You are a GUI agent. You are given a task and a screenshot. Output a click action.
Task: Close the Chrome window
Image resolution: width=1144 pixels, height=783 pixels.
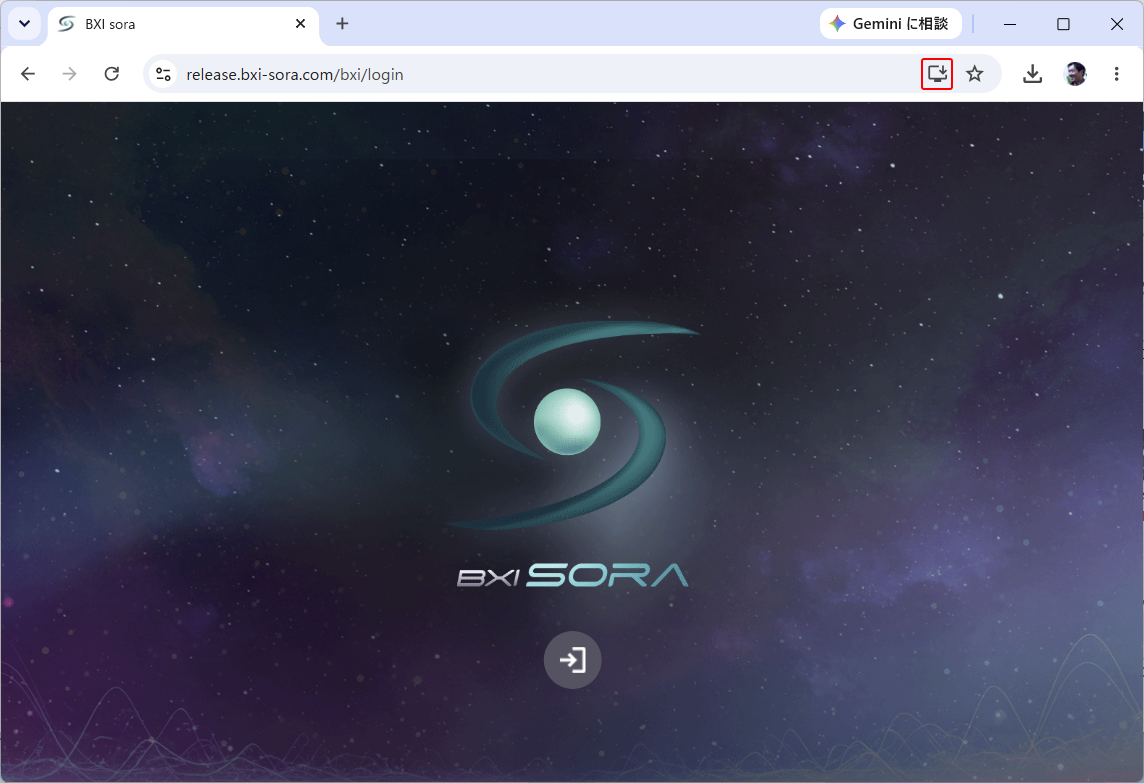click(x=1116, y=24)
